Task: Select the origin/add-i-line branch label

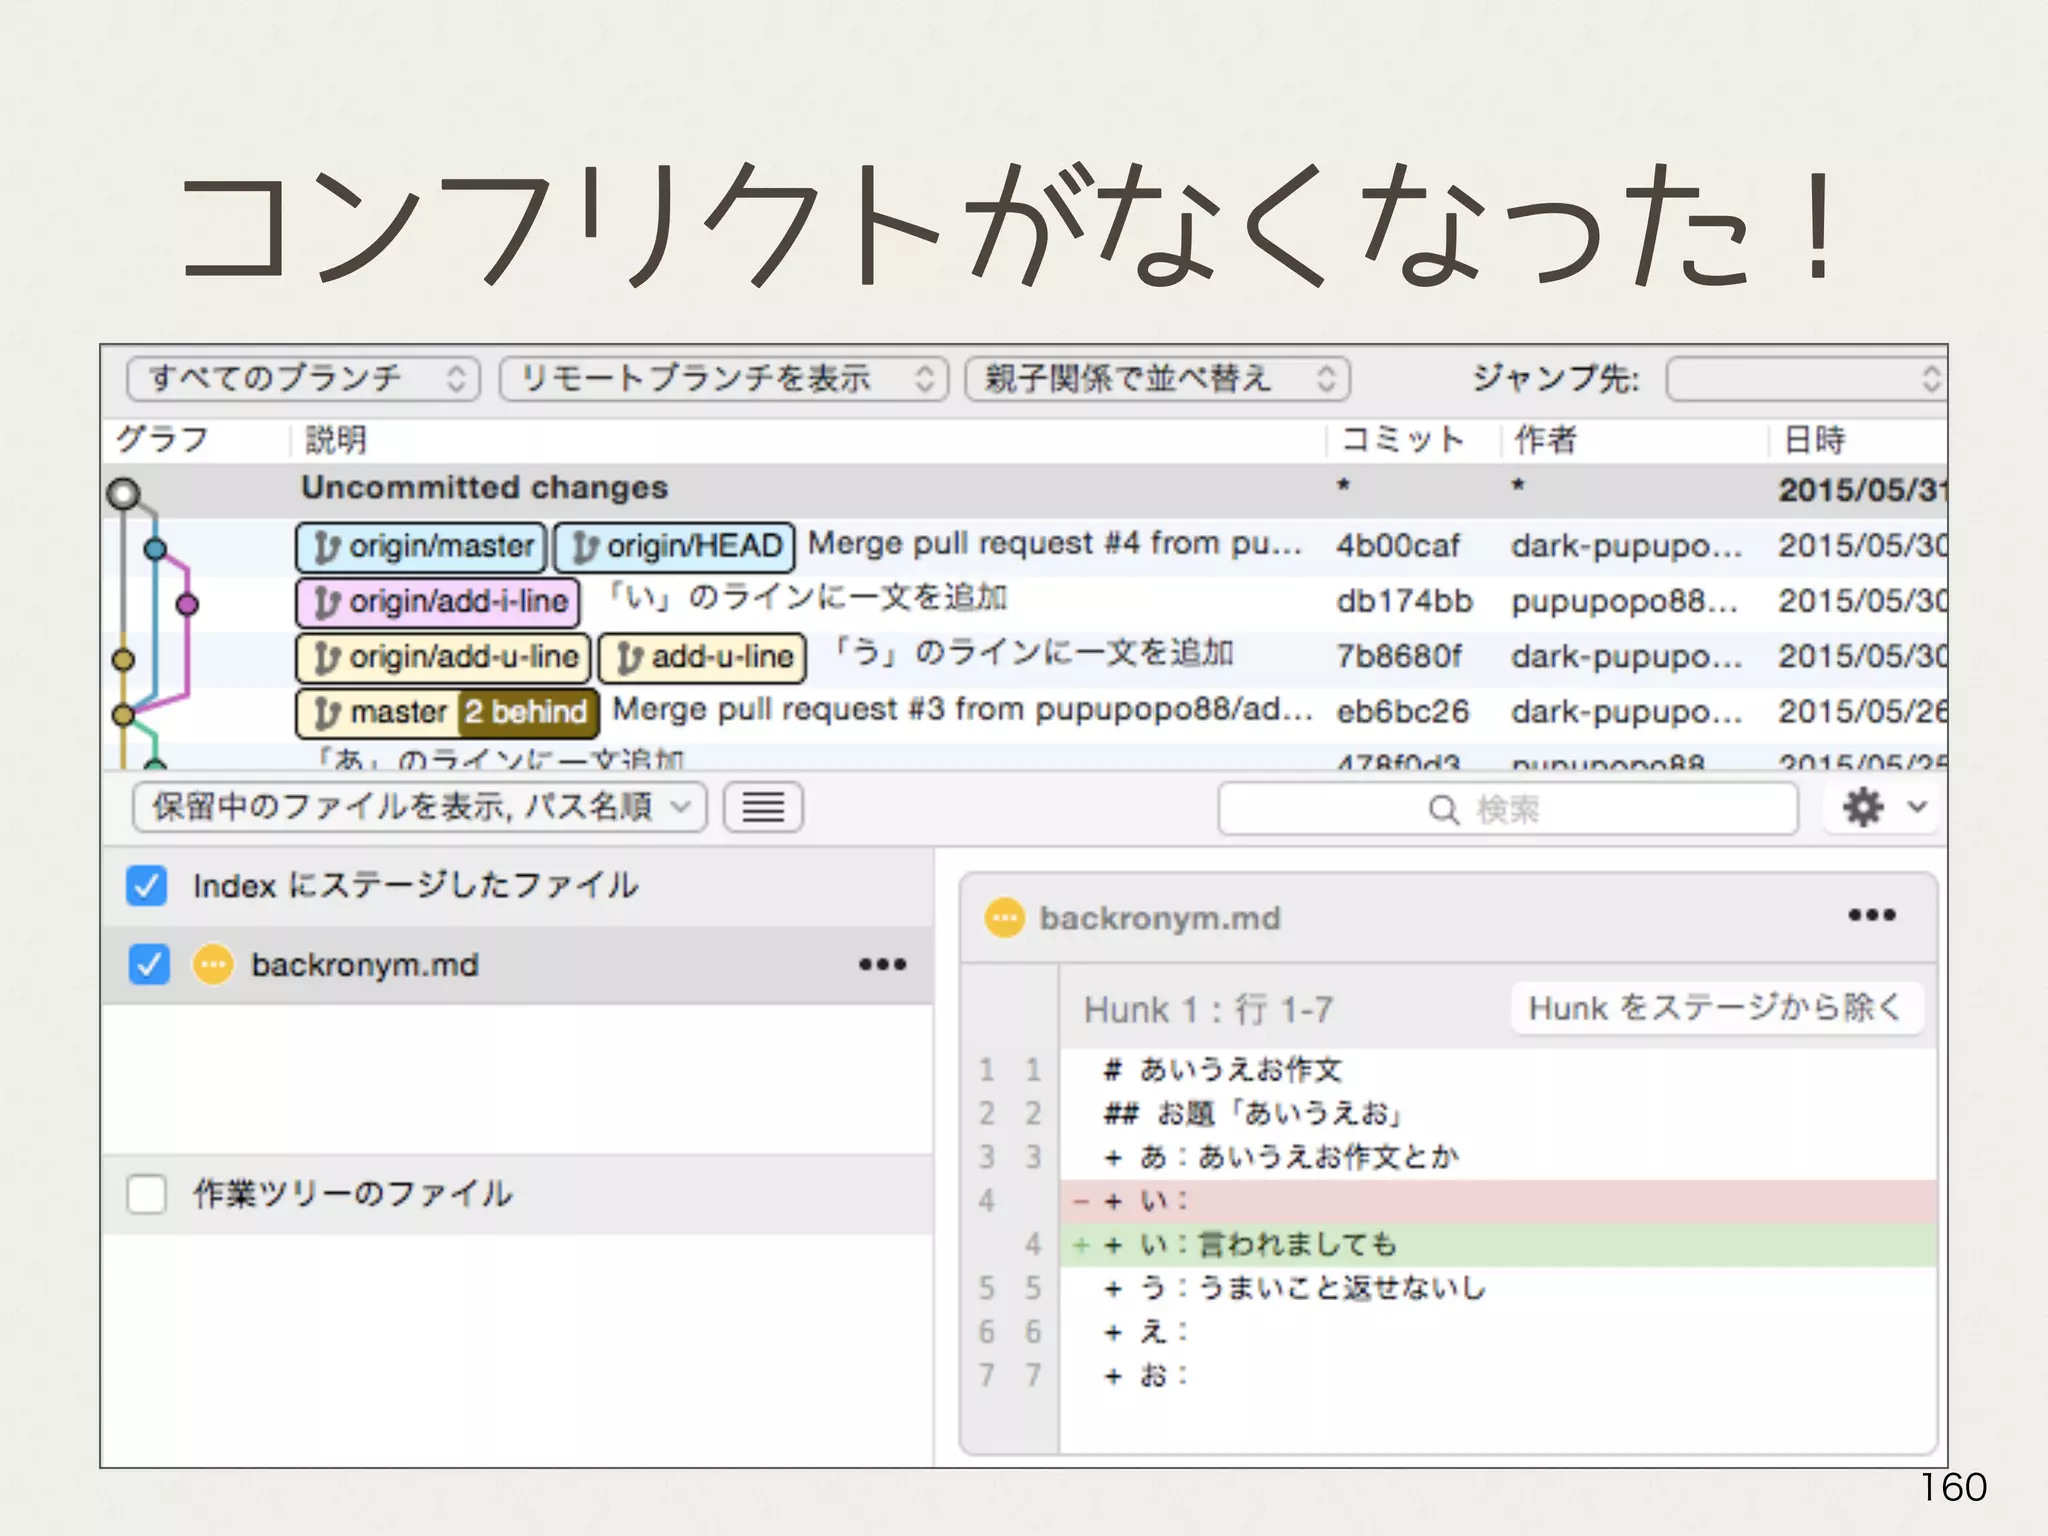Action: click(438, 601)
